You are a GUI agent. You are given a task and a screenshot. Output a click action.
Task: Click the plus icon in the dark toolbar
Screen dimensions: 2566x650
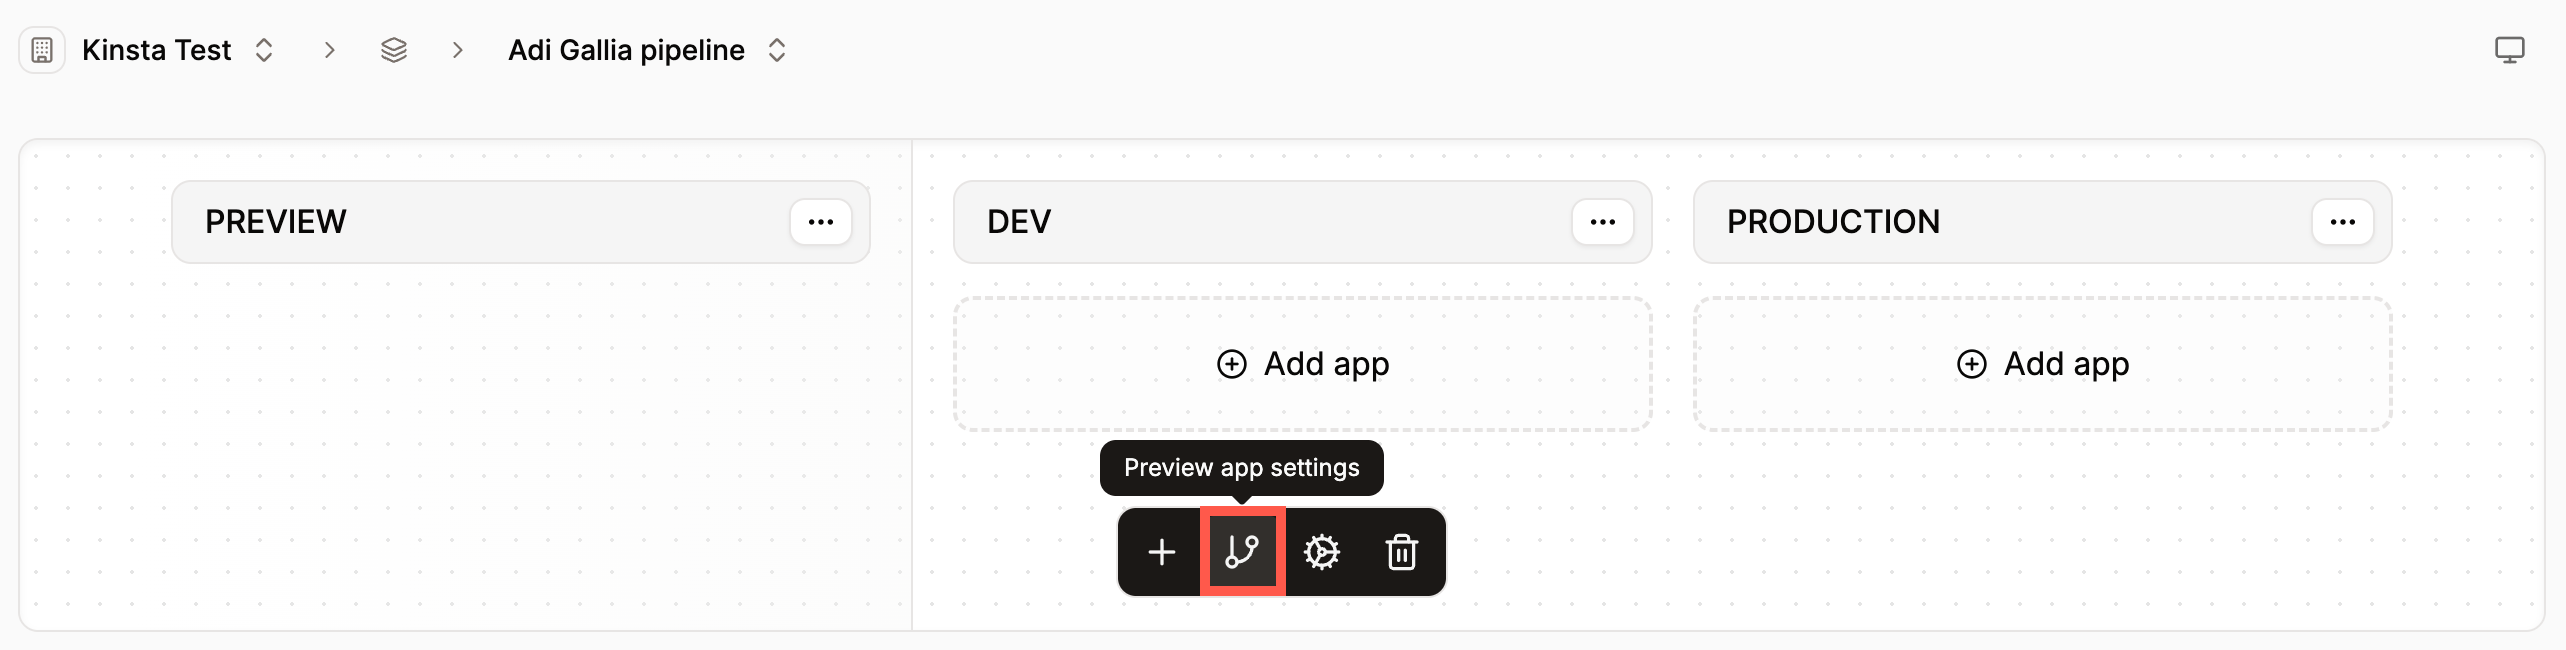[x=1161, y=551]
